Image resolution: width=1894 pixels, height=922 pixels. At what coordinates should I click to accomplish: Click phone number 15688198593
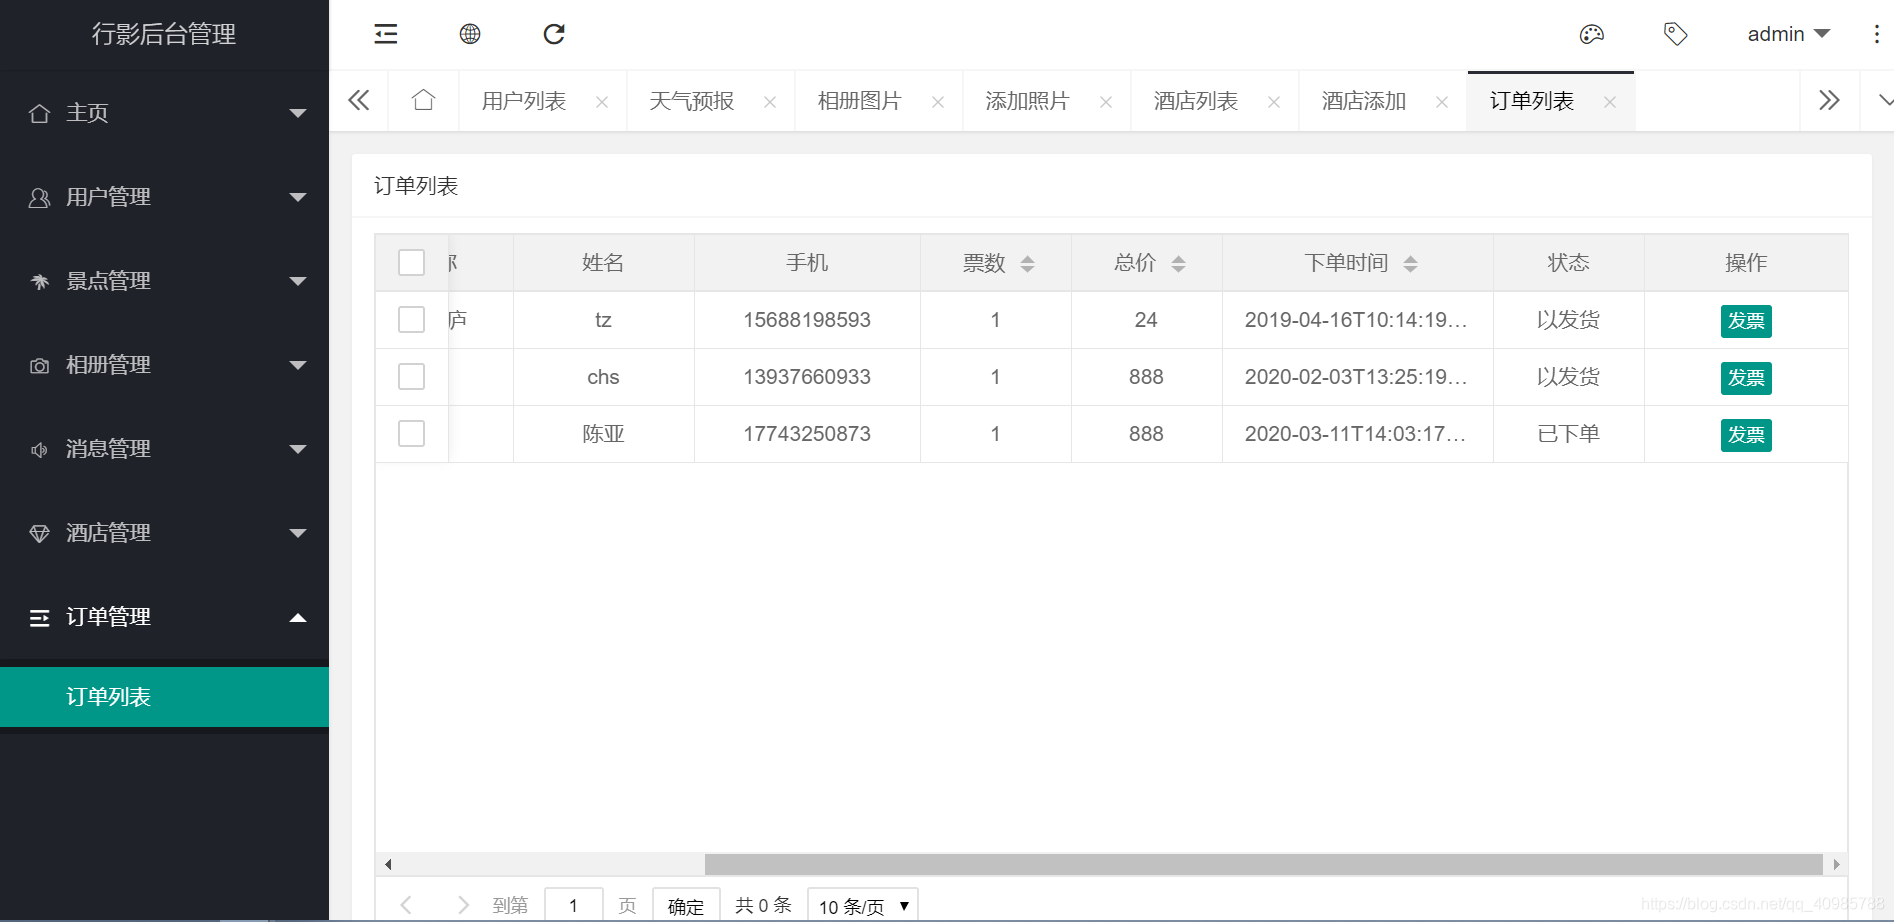pyautogui.click(x=807, y=320)
